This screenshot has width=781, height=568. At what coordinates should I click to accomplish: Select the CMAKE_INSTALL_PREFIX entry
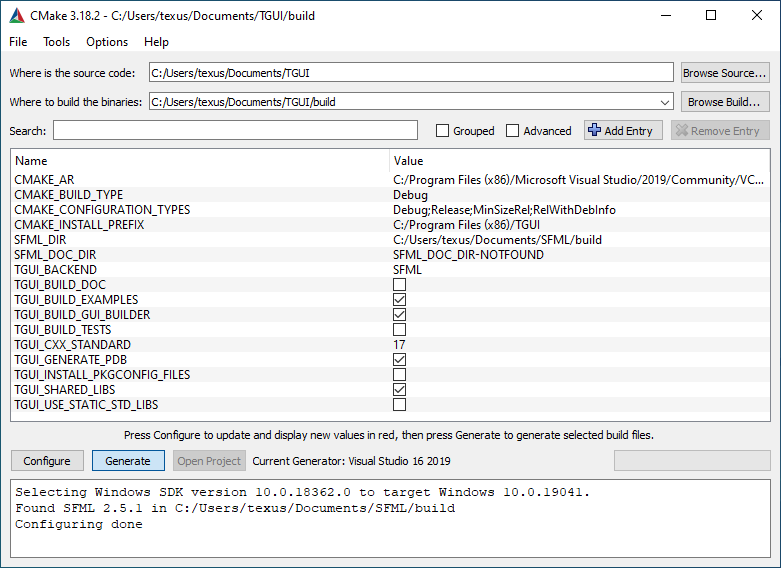point(79,225)
